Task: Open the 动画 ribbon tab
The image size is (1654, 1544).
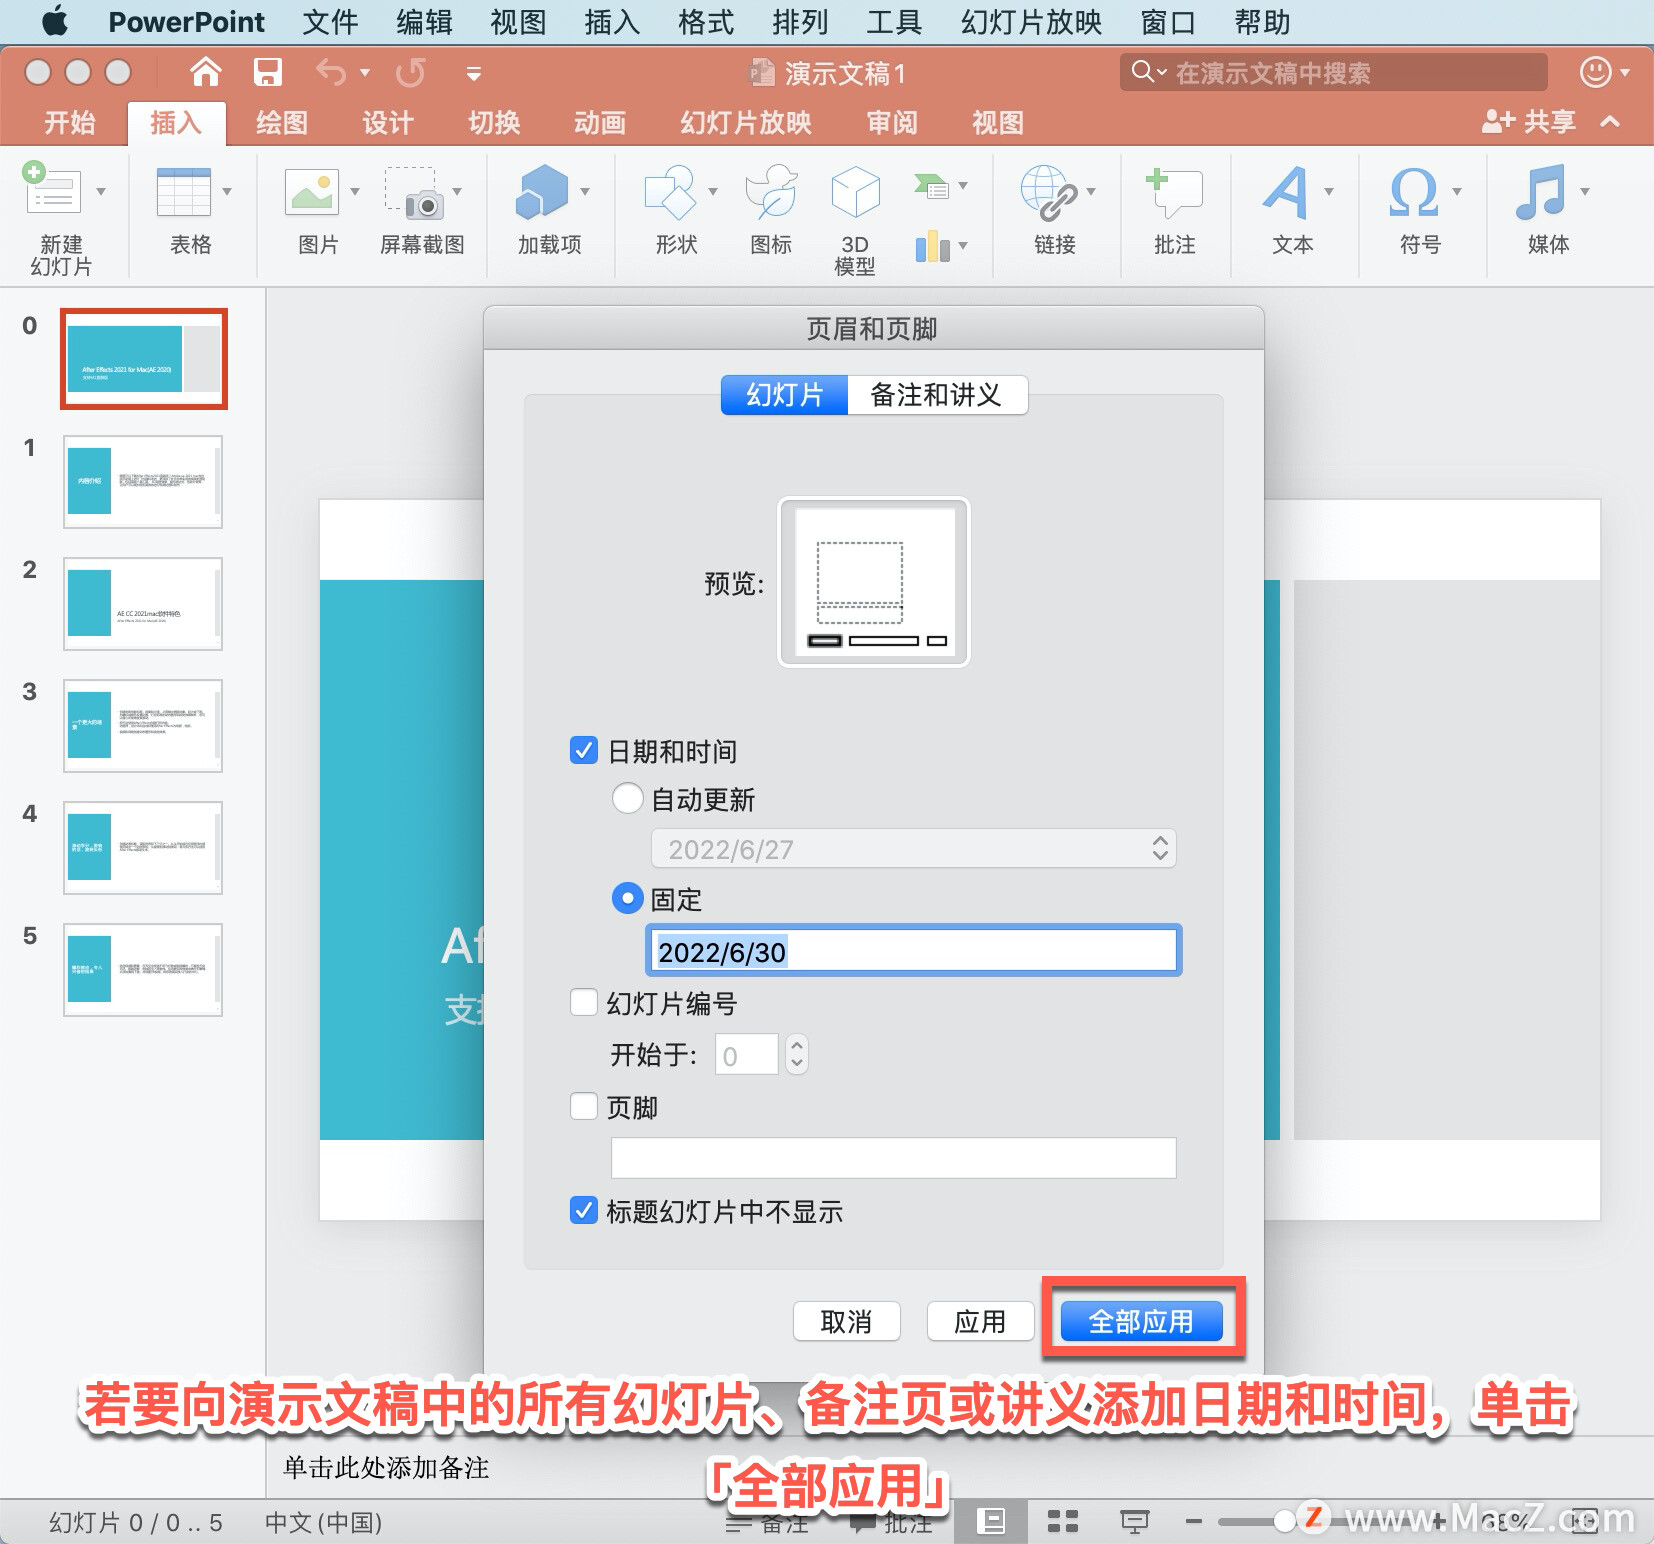Action: click(x=600, y=123)
